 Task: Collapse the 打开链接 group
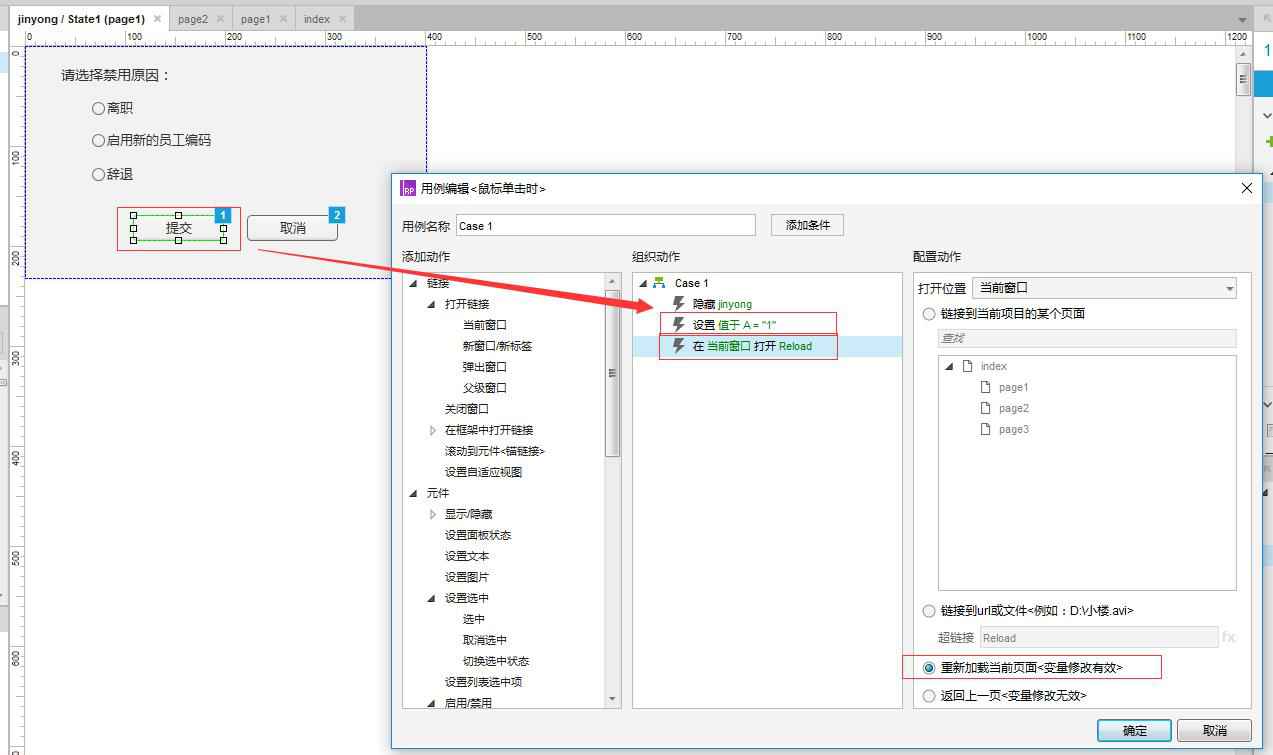pyautogui.click(x=432, y=304)
